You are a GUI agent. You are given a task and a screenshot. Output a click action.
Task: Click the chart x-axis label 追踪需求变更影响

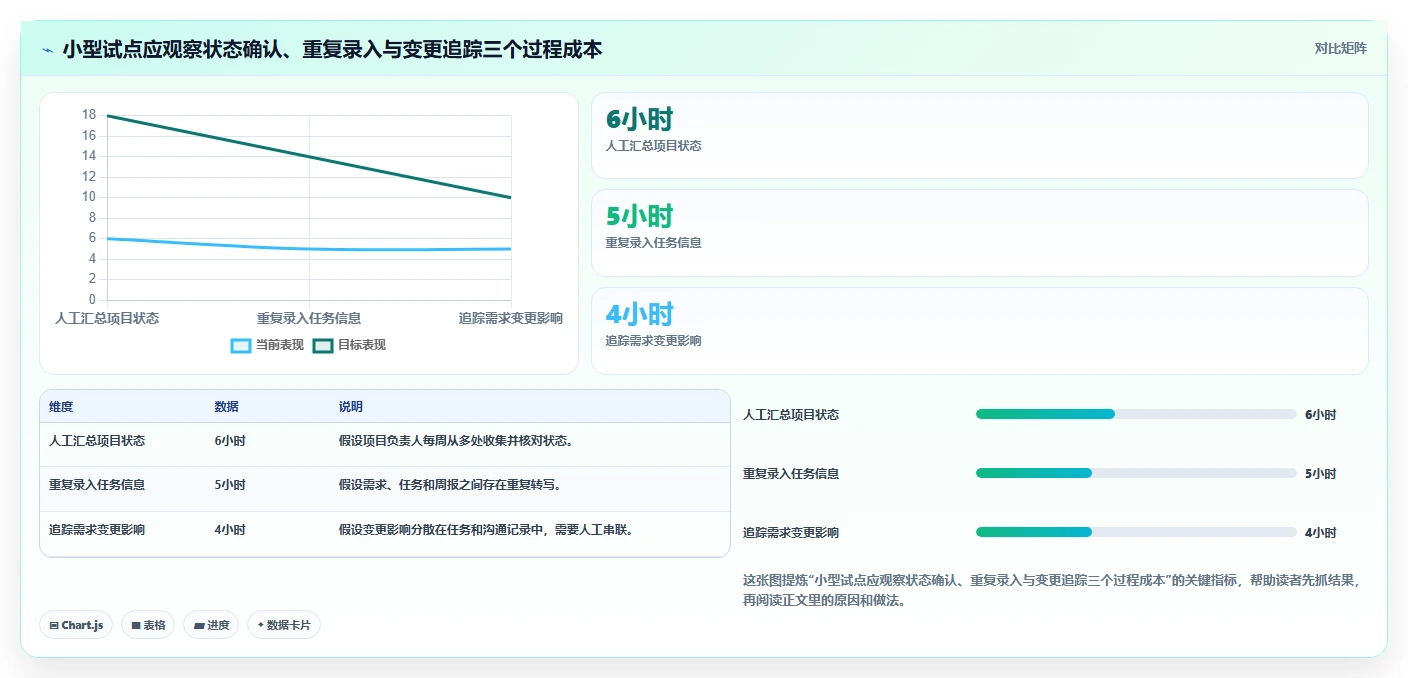(x=511, y=318)
